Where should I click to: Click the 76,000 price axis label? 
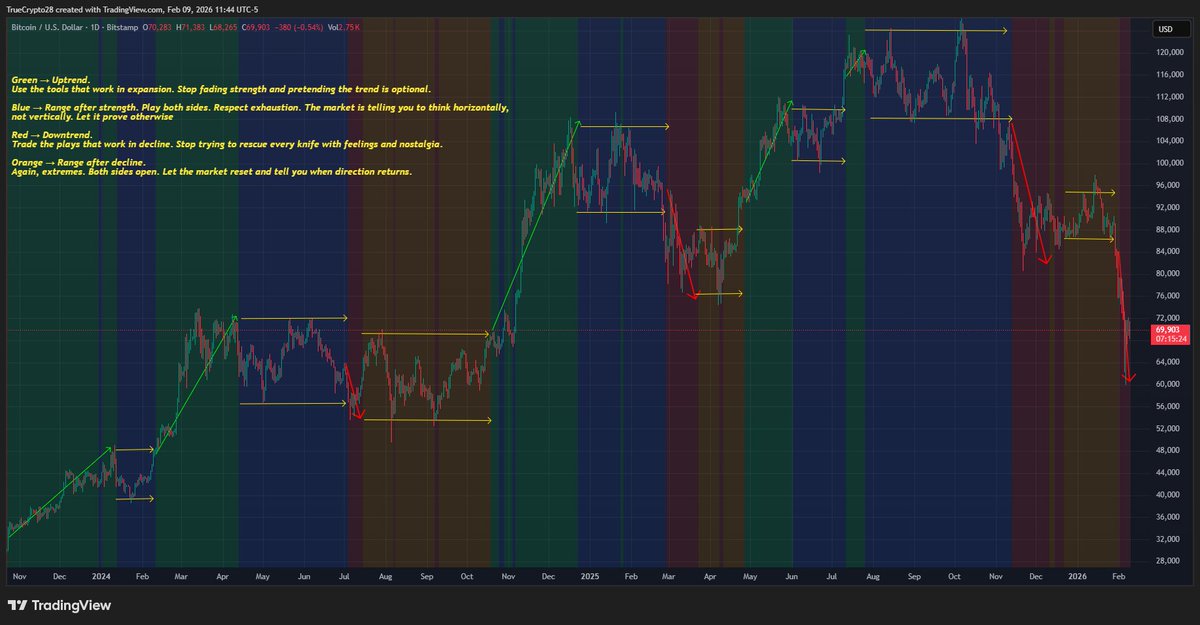pyautogui.click(x=1166, y=296)
